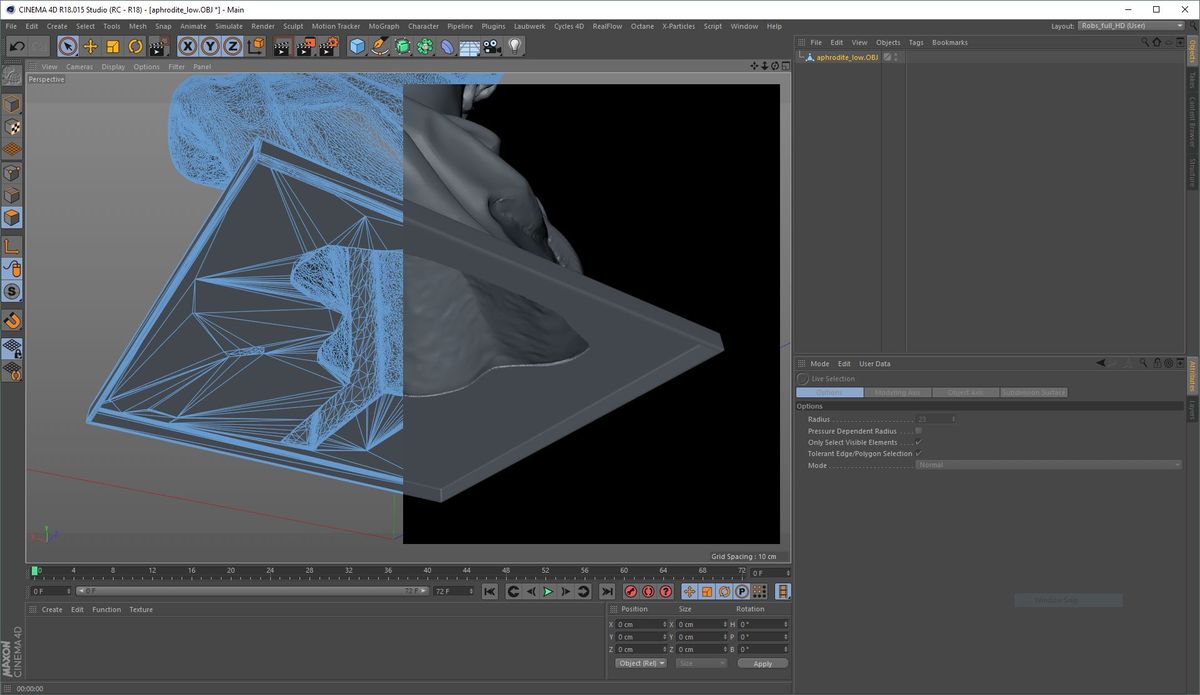Open the Render Settings icon
This screenshot has width=1200, height=695.
coord(328,46)
